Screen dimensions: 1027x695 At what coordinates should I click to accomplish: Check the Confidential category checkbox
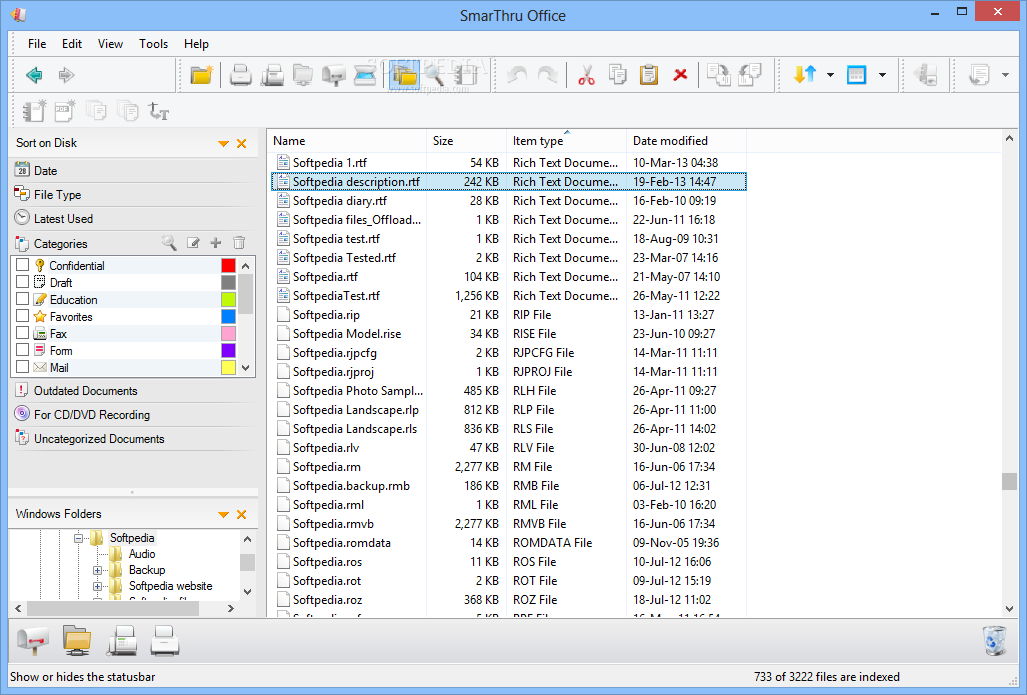pos(22,265)
